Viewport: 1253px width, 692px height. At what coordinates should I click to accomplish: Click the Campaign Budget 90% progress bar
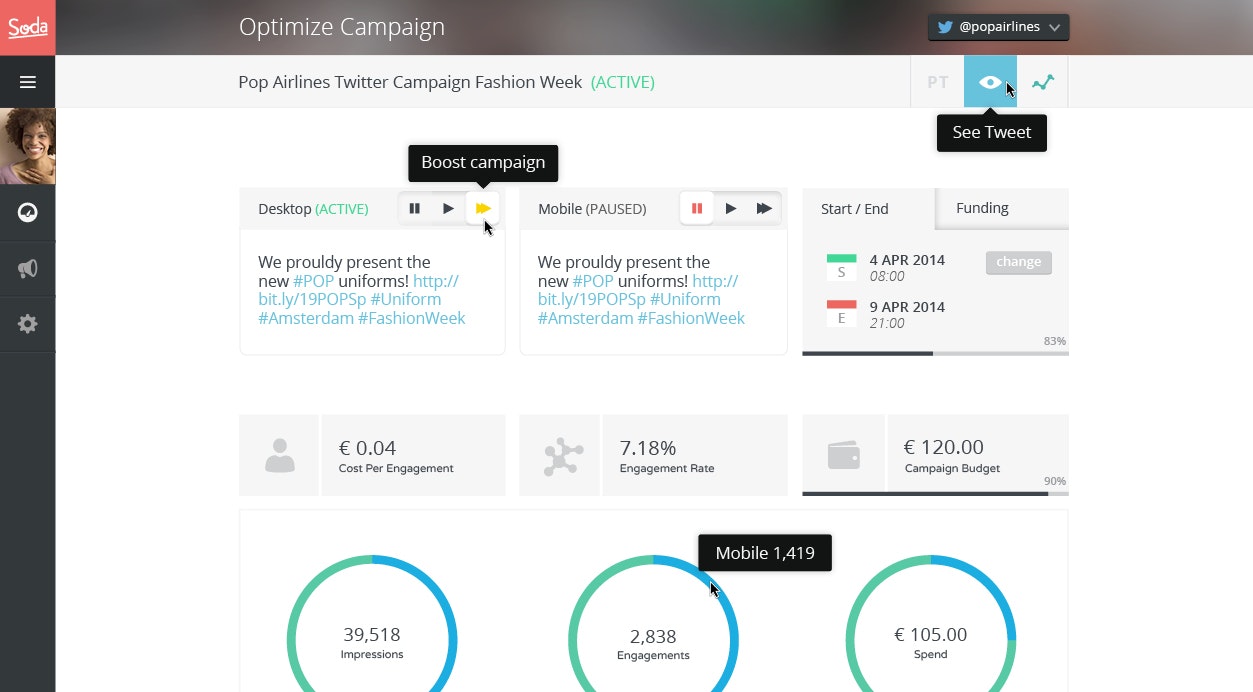tap(935, 494)
